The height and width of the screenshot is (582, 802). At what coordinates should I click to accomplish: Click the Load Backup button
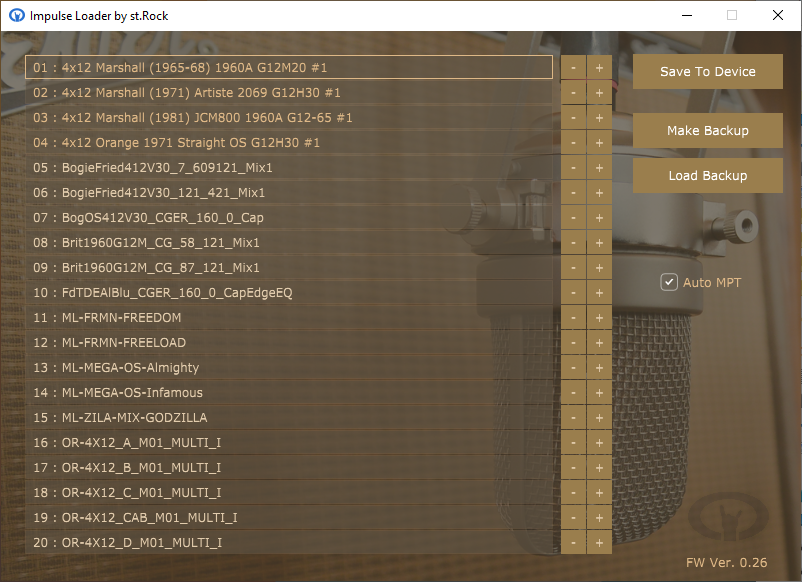tap(707, 175)
